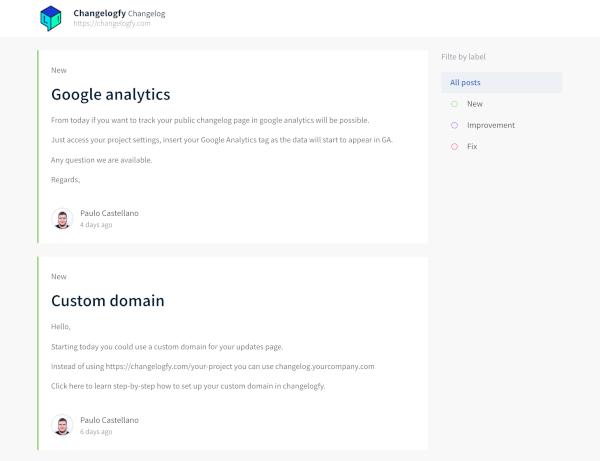Screen dimensions: 600x461
Task: Click the Starting today you could use line
Action: pyautogui.click(x=167, y=347)
